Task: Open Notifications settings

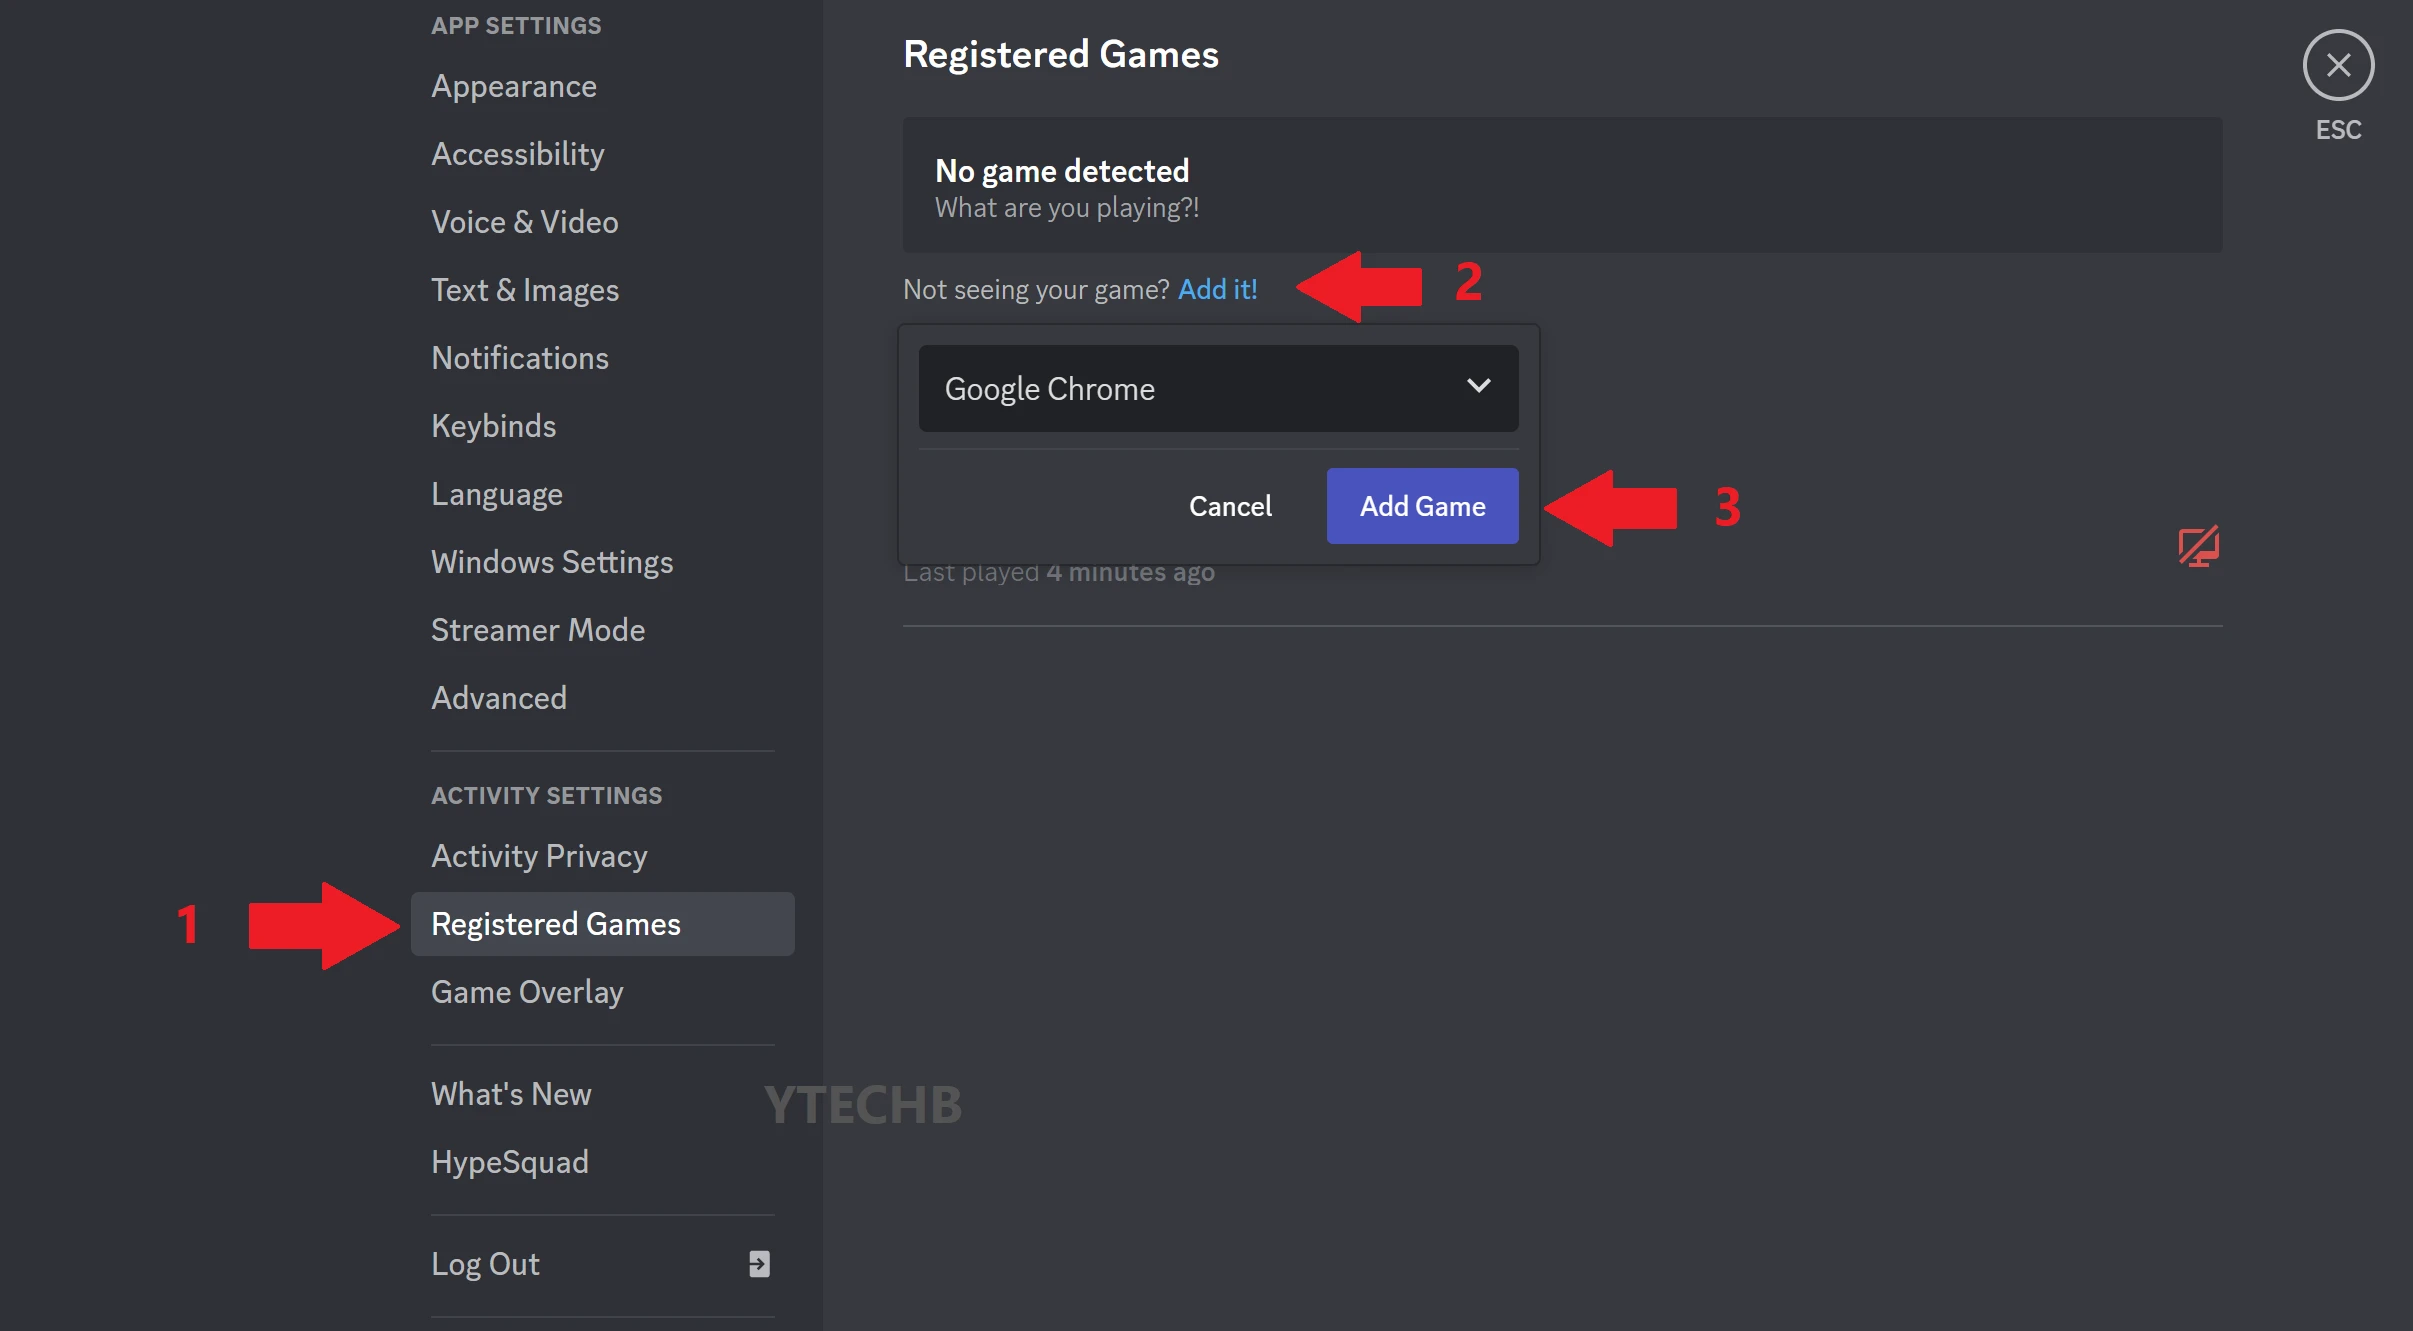Action: pyautogui.click(x=520, y=357)
